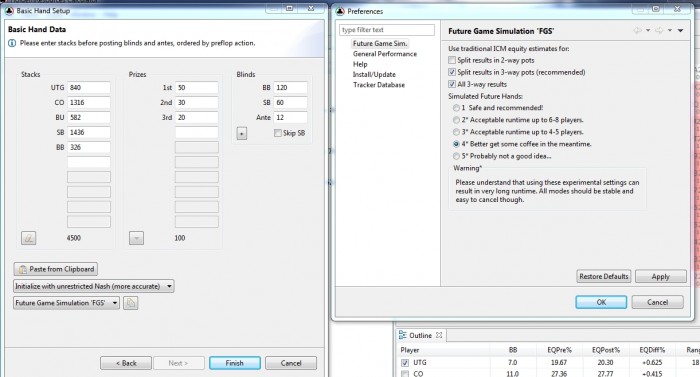Screen dimensions: 700x377
Task: Click the empty sixth stack field
Action: coord(88,162)
